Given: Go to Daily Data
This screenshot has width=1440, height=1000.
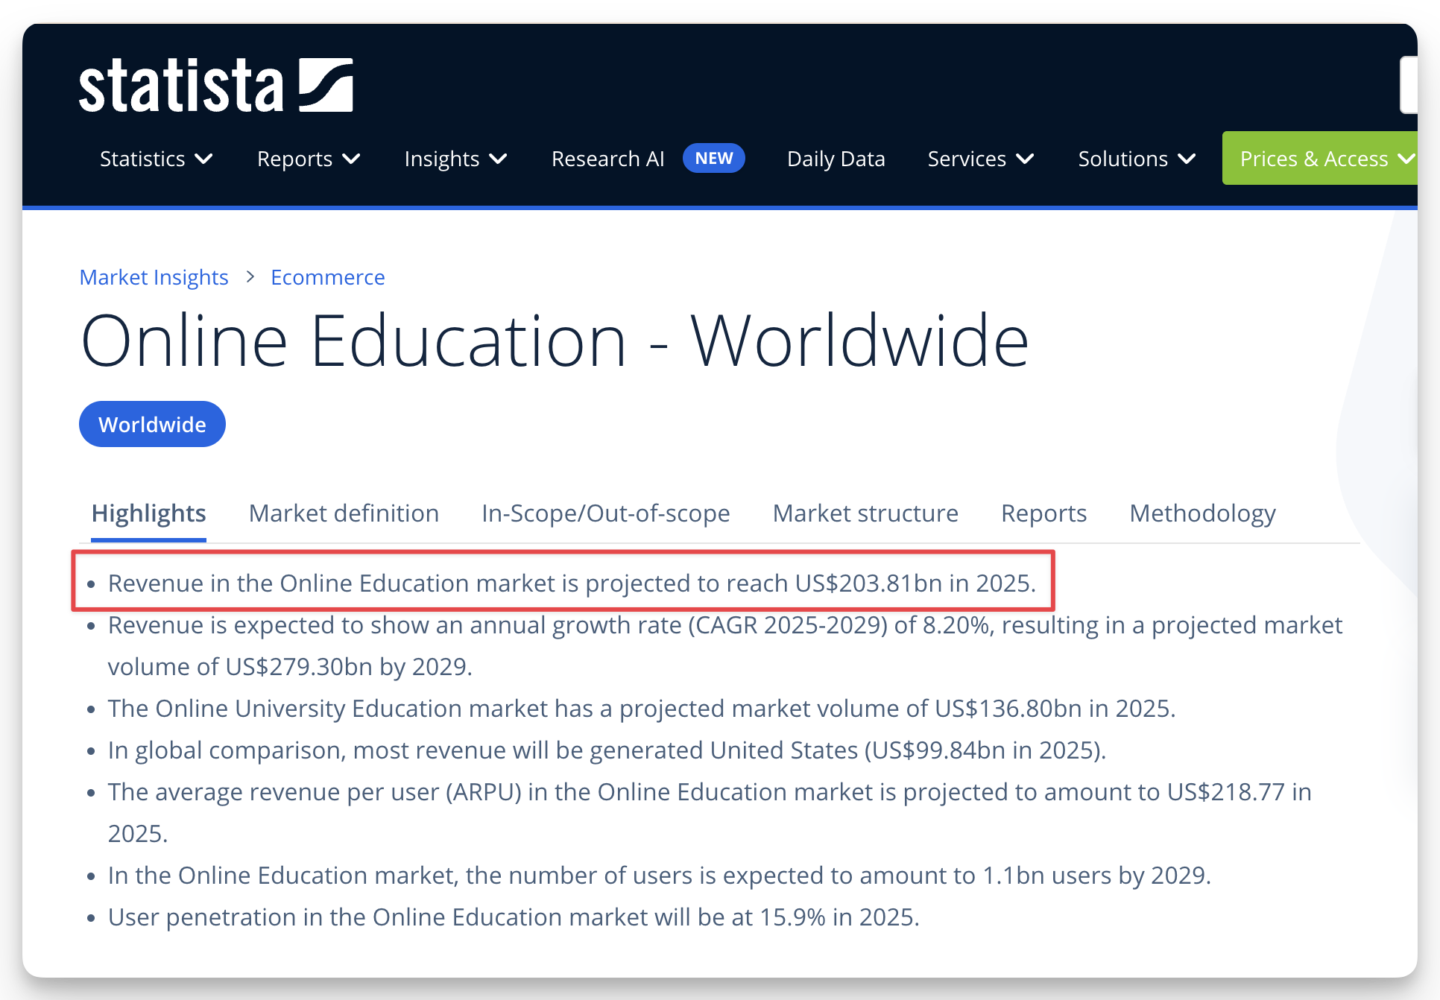Looking at the screenshot, I should coord(836,159).
